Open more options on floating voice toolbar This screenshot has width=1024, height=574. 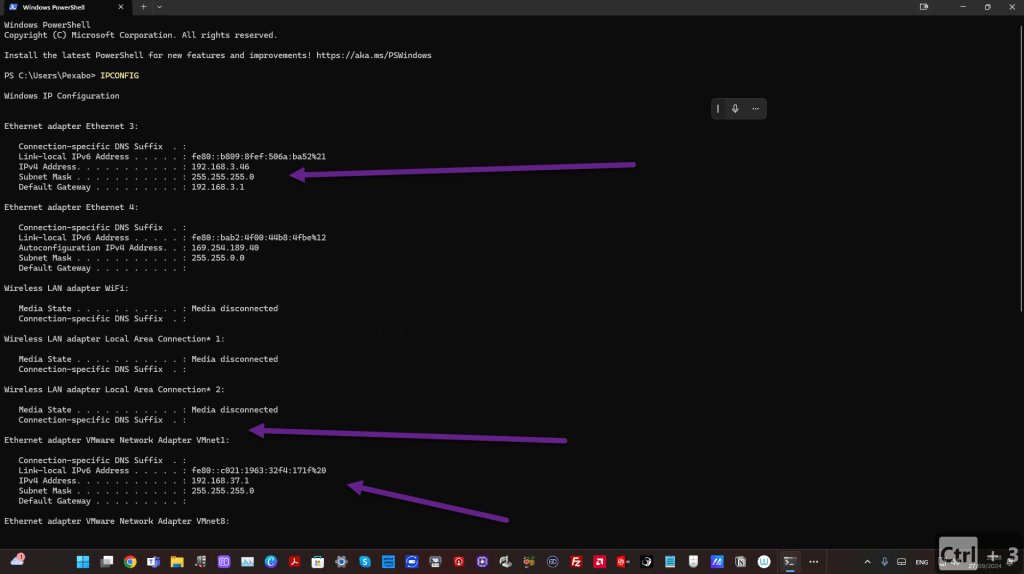(x=756, y=109)
